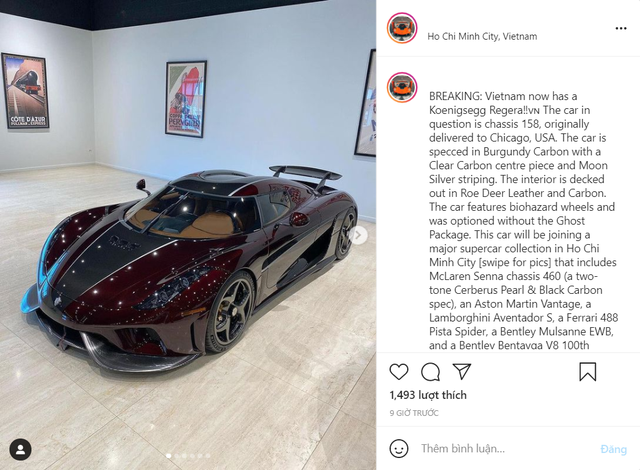
Task: Jump to the second carousel dot
Action: click(177, 456)
